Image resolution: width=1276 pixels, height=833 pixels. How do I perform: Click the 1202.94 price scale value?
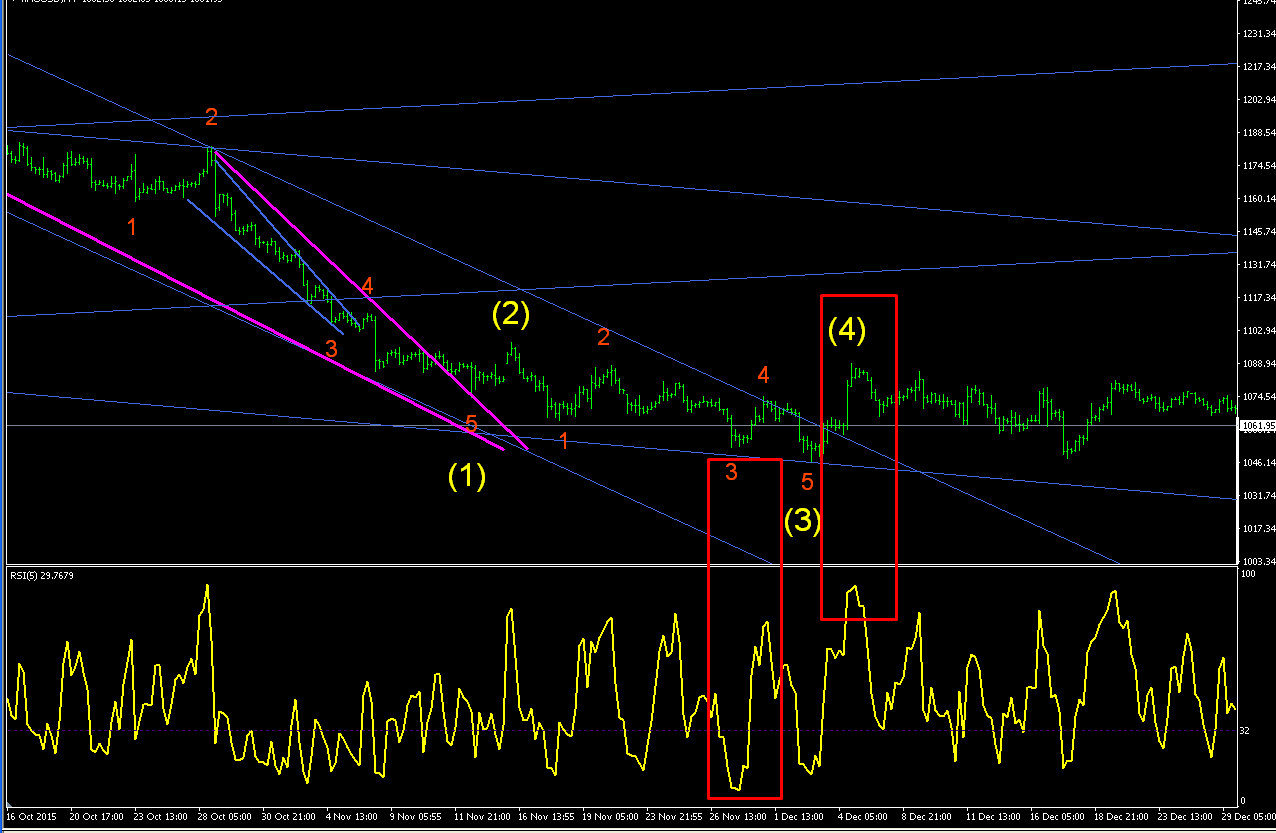(1257, 100)
